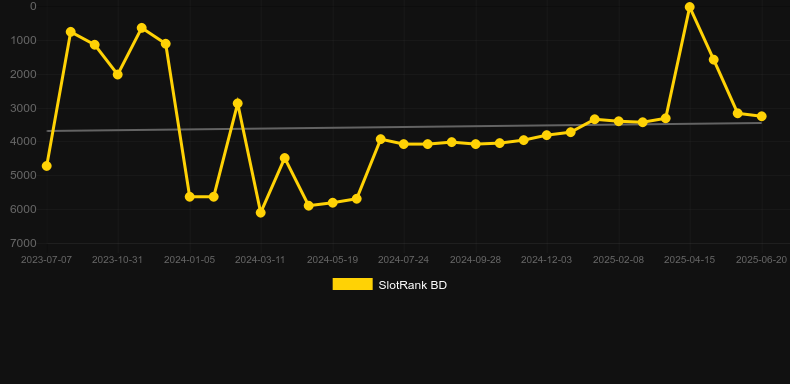Click the x-axis label 2024-03-11
This screenshot has width=790, height=384.
pyautogui.click(x=260, y=260)
